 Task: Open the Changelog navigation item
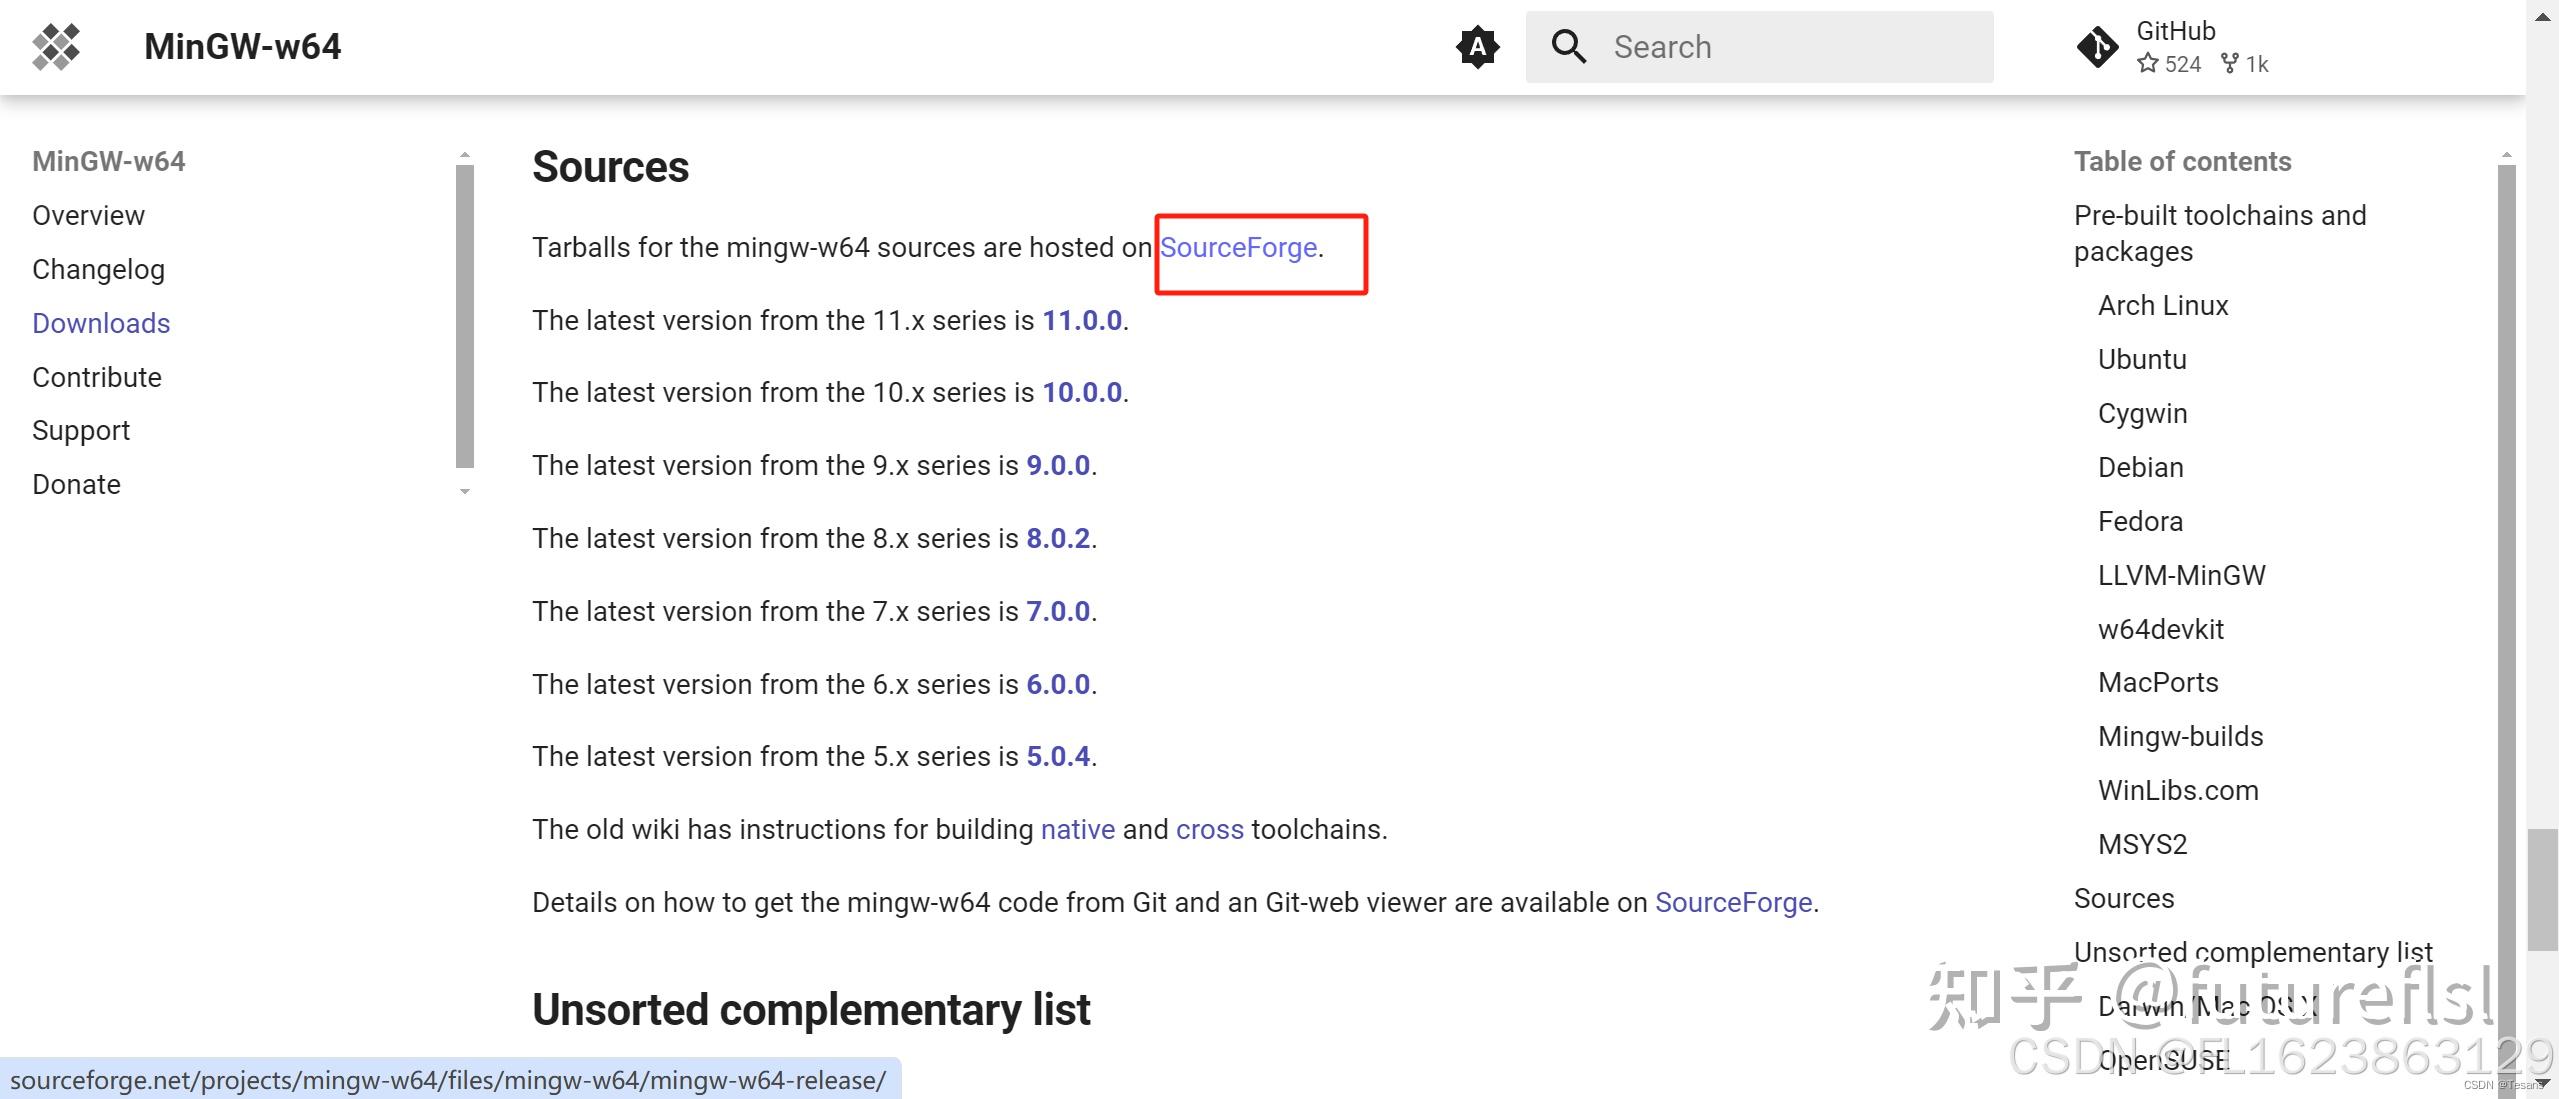98,269
